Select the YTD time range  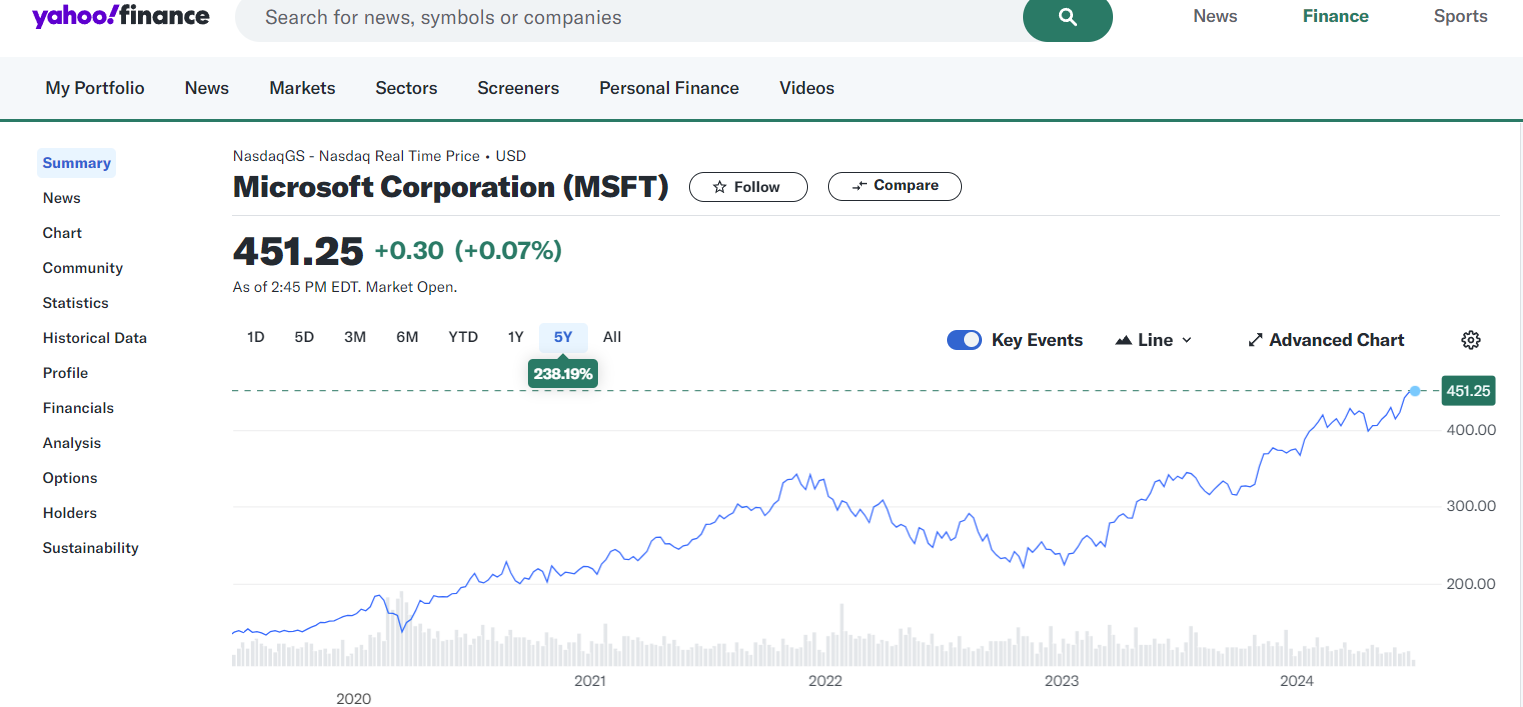[x=463, y=337]
